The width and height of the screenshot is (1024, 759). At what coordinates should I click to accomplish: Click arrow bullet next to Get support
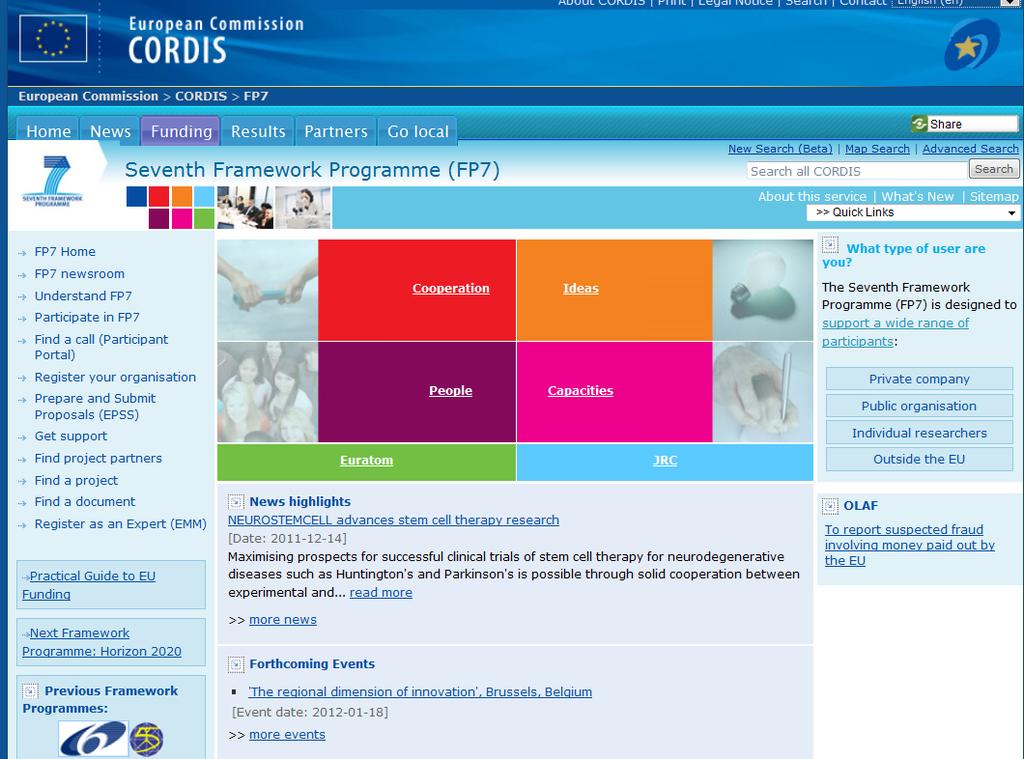[x=23, y=437]
